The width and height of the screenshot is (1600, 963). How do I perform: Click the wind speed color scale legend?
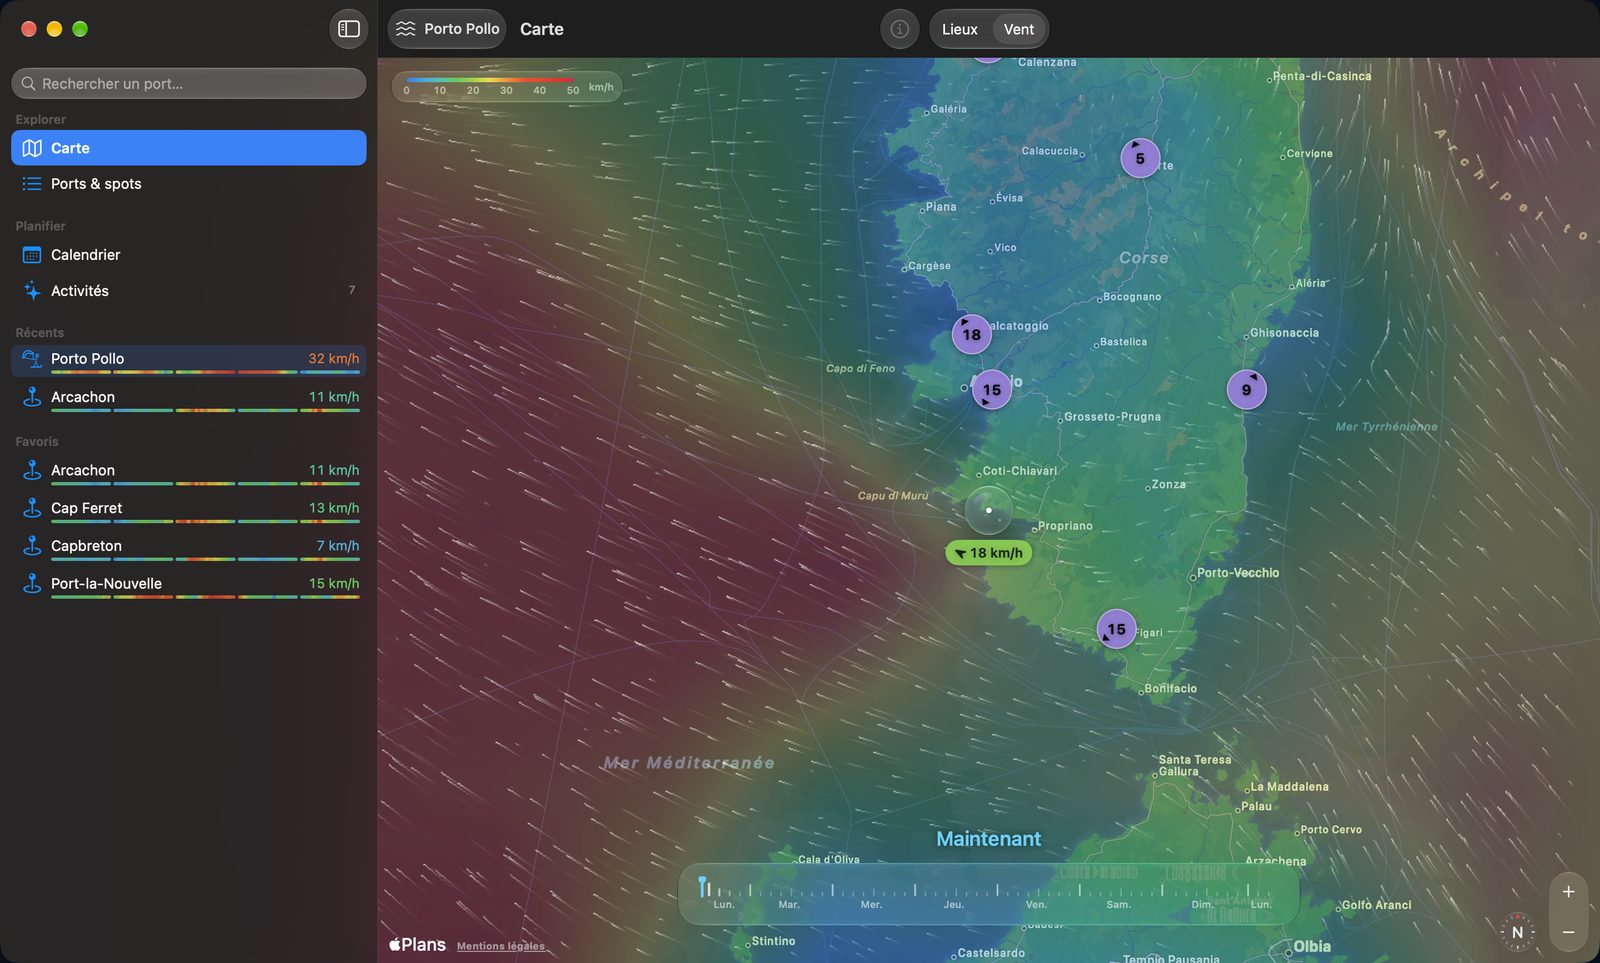tap(507, 87)
